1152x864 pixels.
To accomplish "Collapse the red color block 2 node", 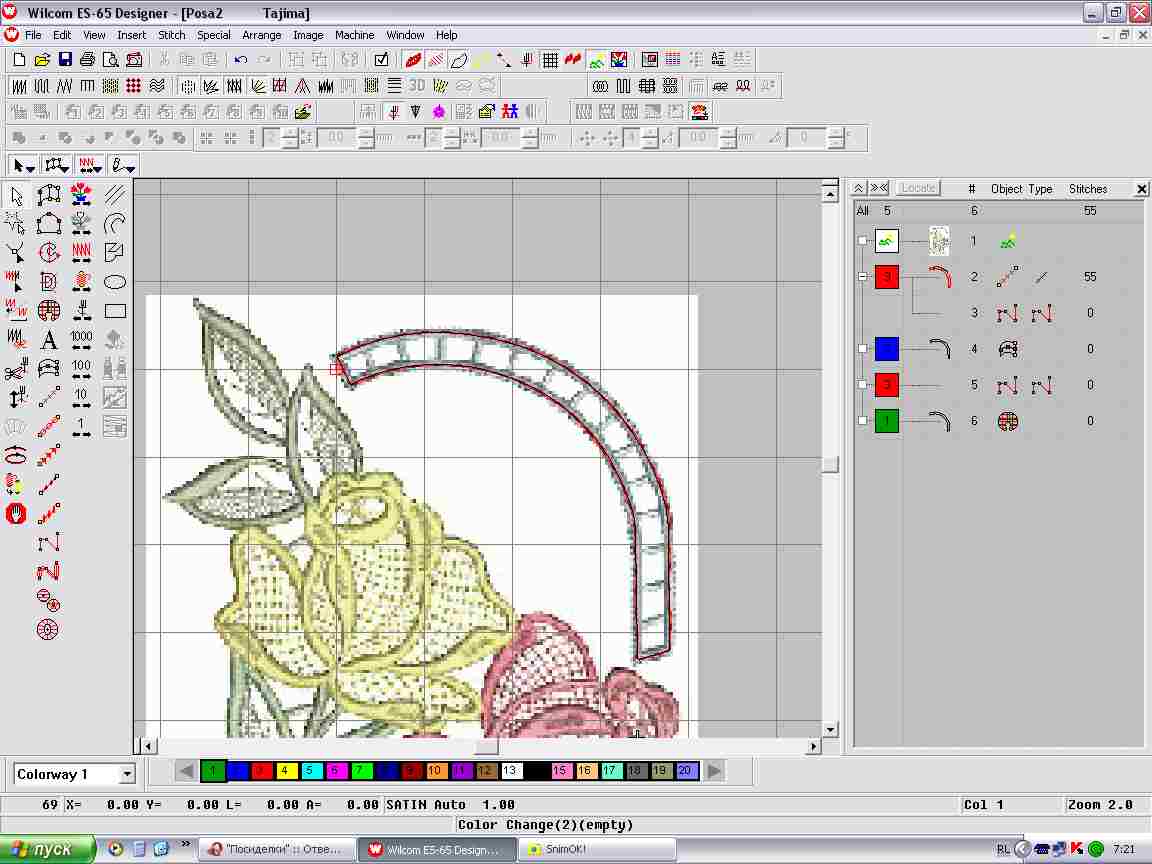I will [x=863, y=277].
